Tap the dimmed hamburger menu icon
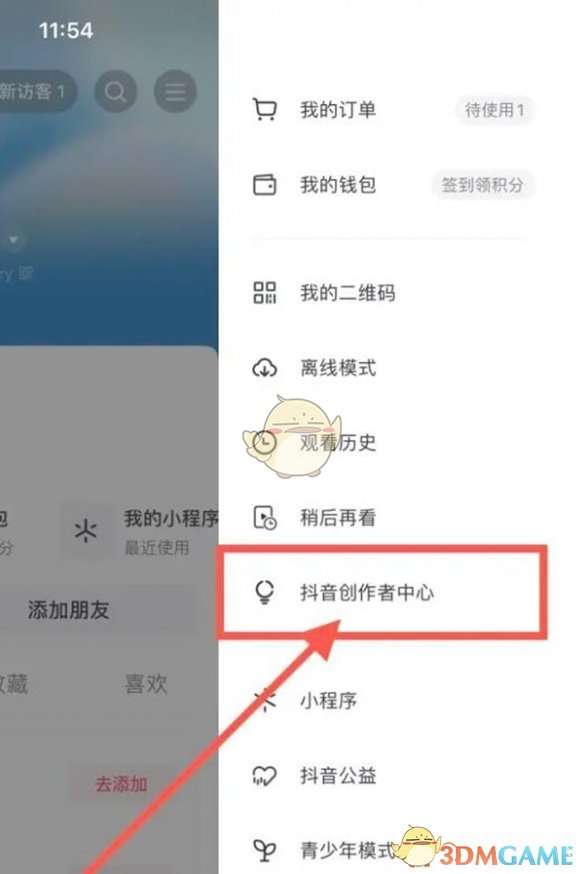584x874 pixels. [175, 91]
